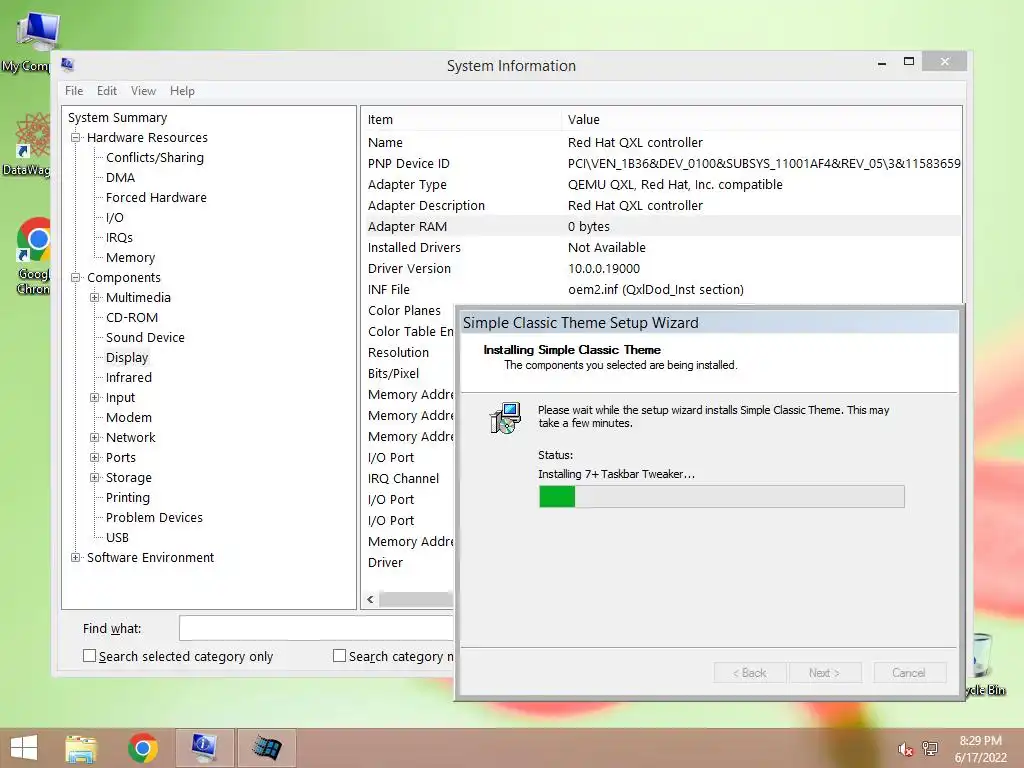The image size is (1024, 768).
Task: Click the installation progress bar
Action: point(722,496)
